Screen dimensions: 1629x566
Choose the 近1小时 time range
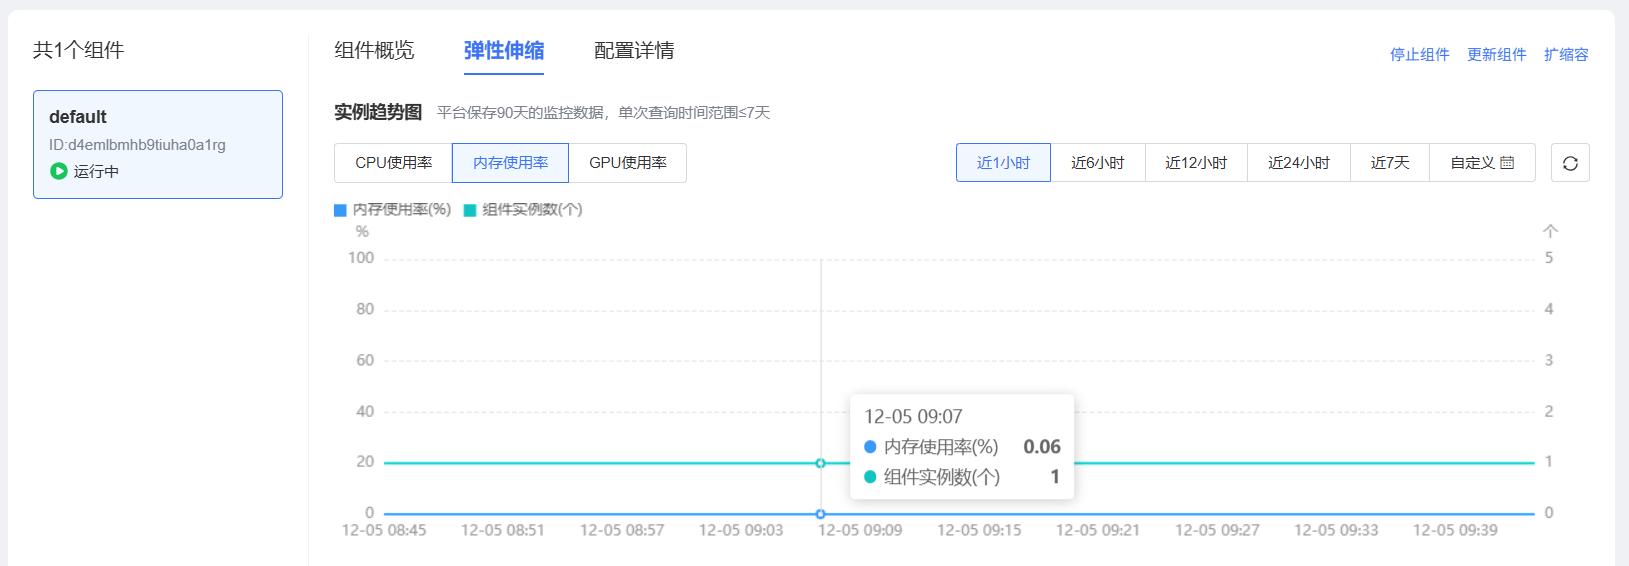(1003, 163)
